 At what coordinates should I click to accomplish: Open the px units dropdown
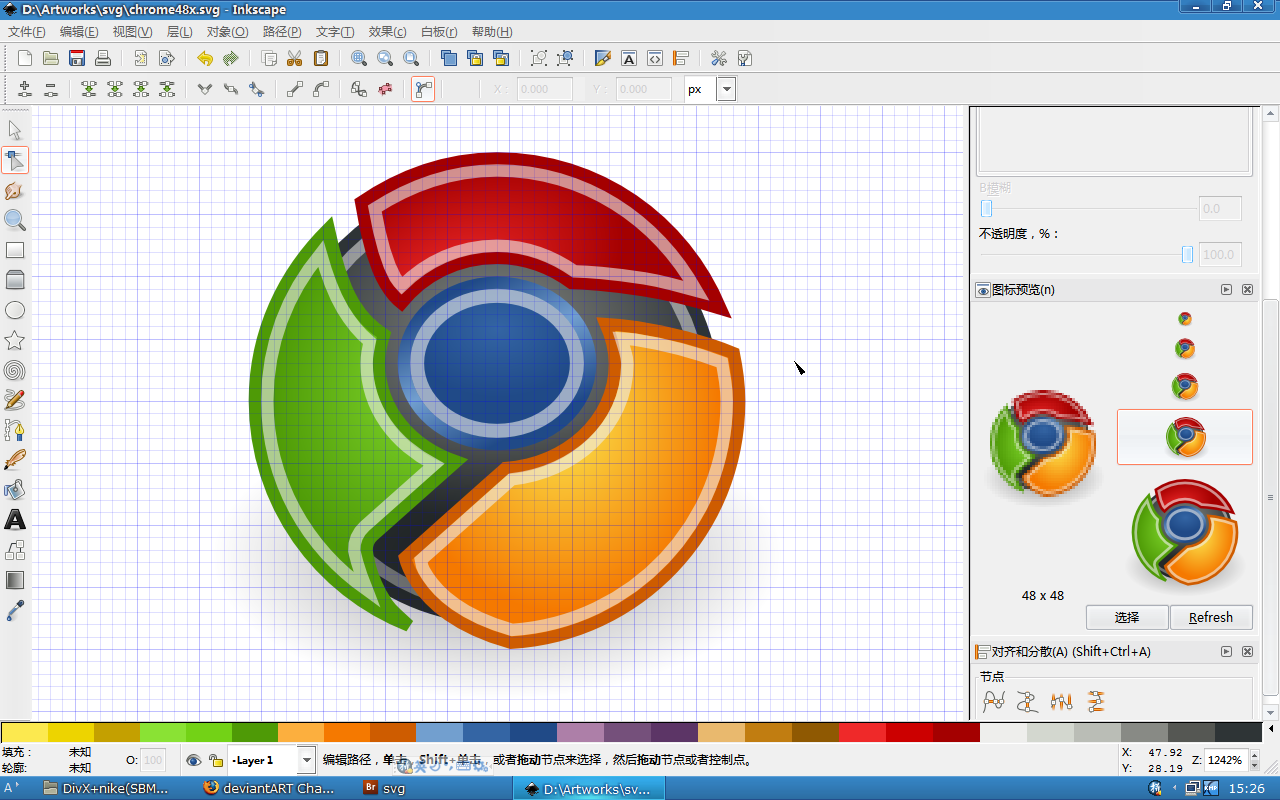pyautogui.click(x=727, y=89)
